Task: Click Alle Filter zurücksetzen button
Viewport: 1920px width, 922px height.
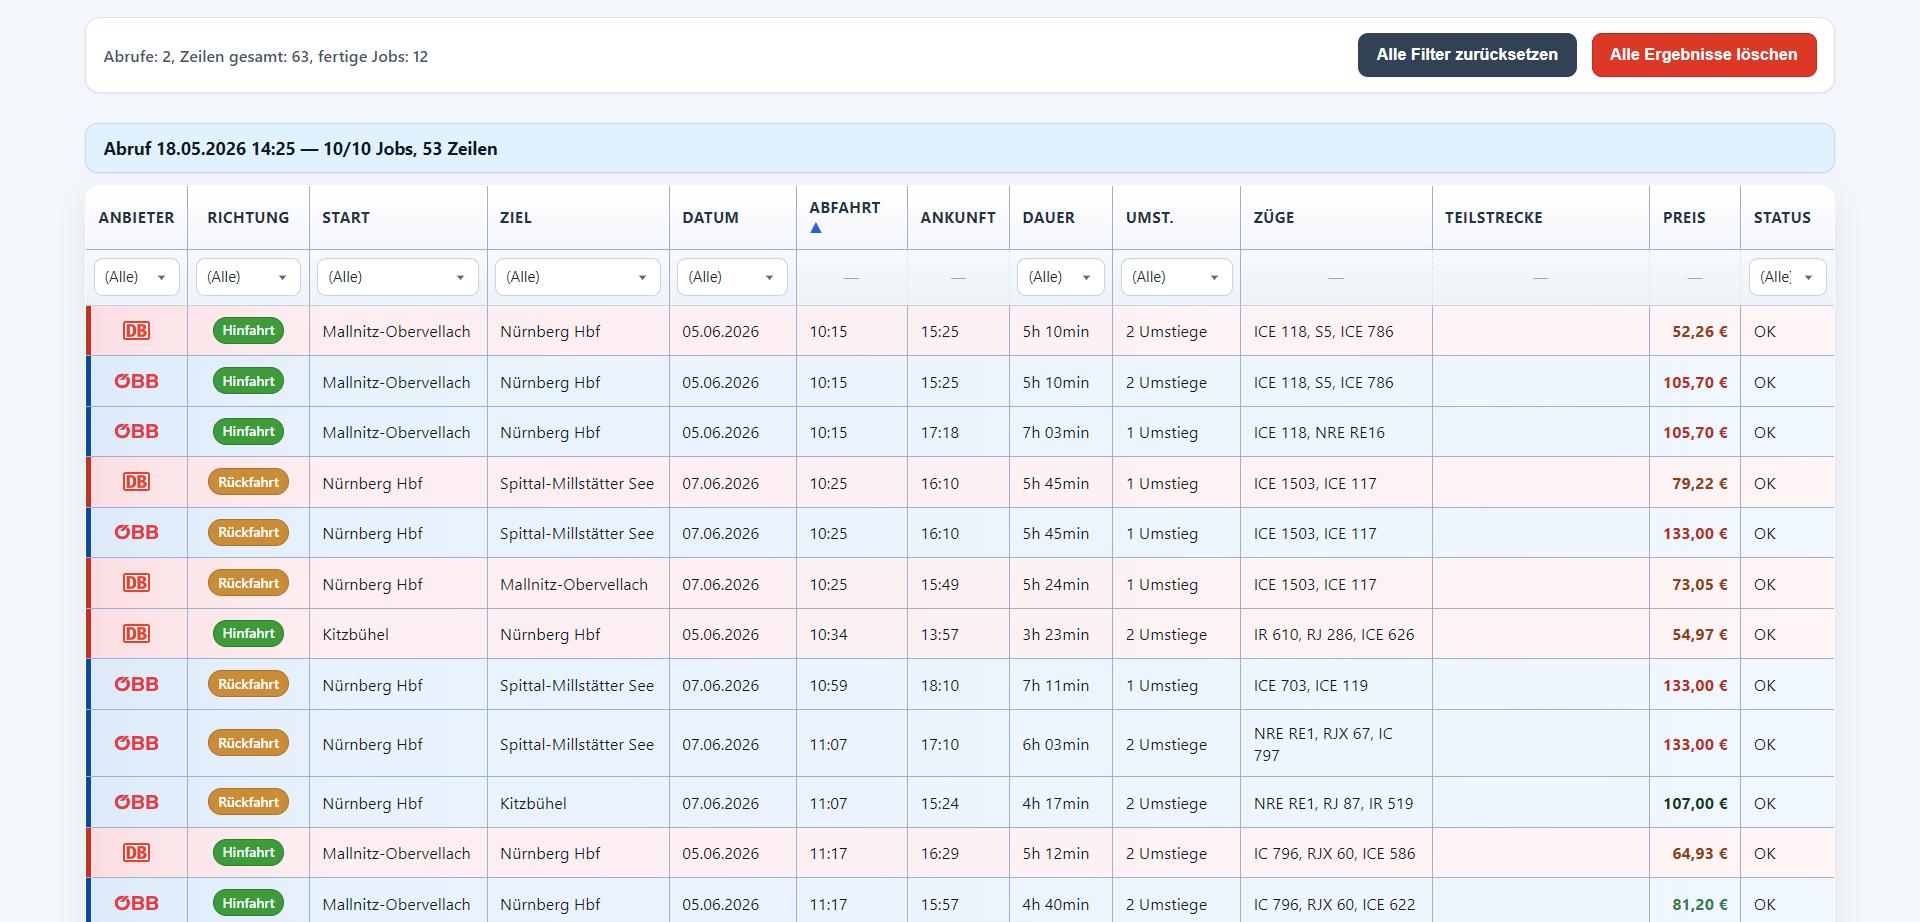Action: tap(1467, 55)
